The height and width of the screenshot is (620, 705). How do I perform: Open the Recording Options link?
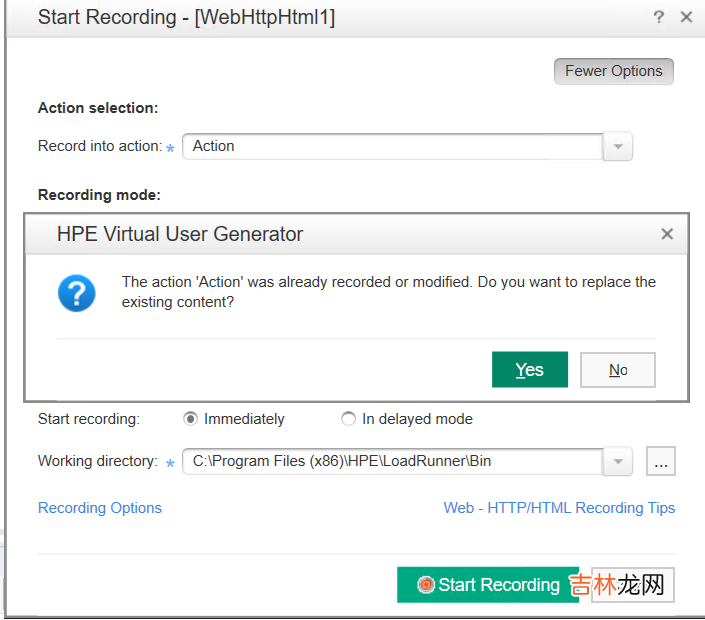100,508
